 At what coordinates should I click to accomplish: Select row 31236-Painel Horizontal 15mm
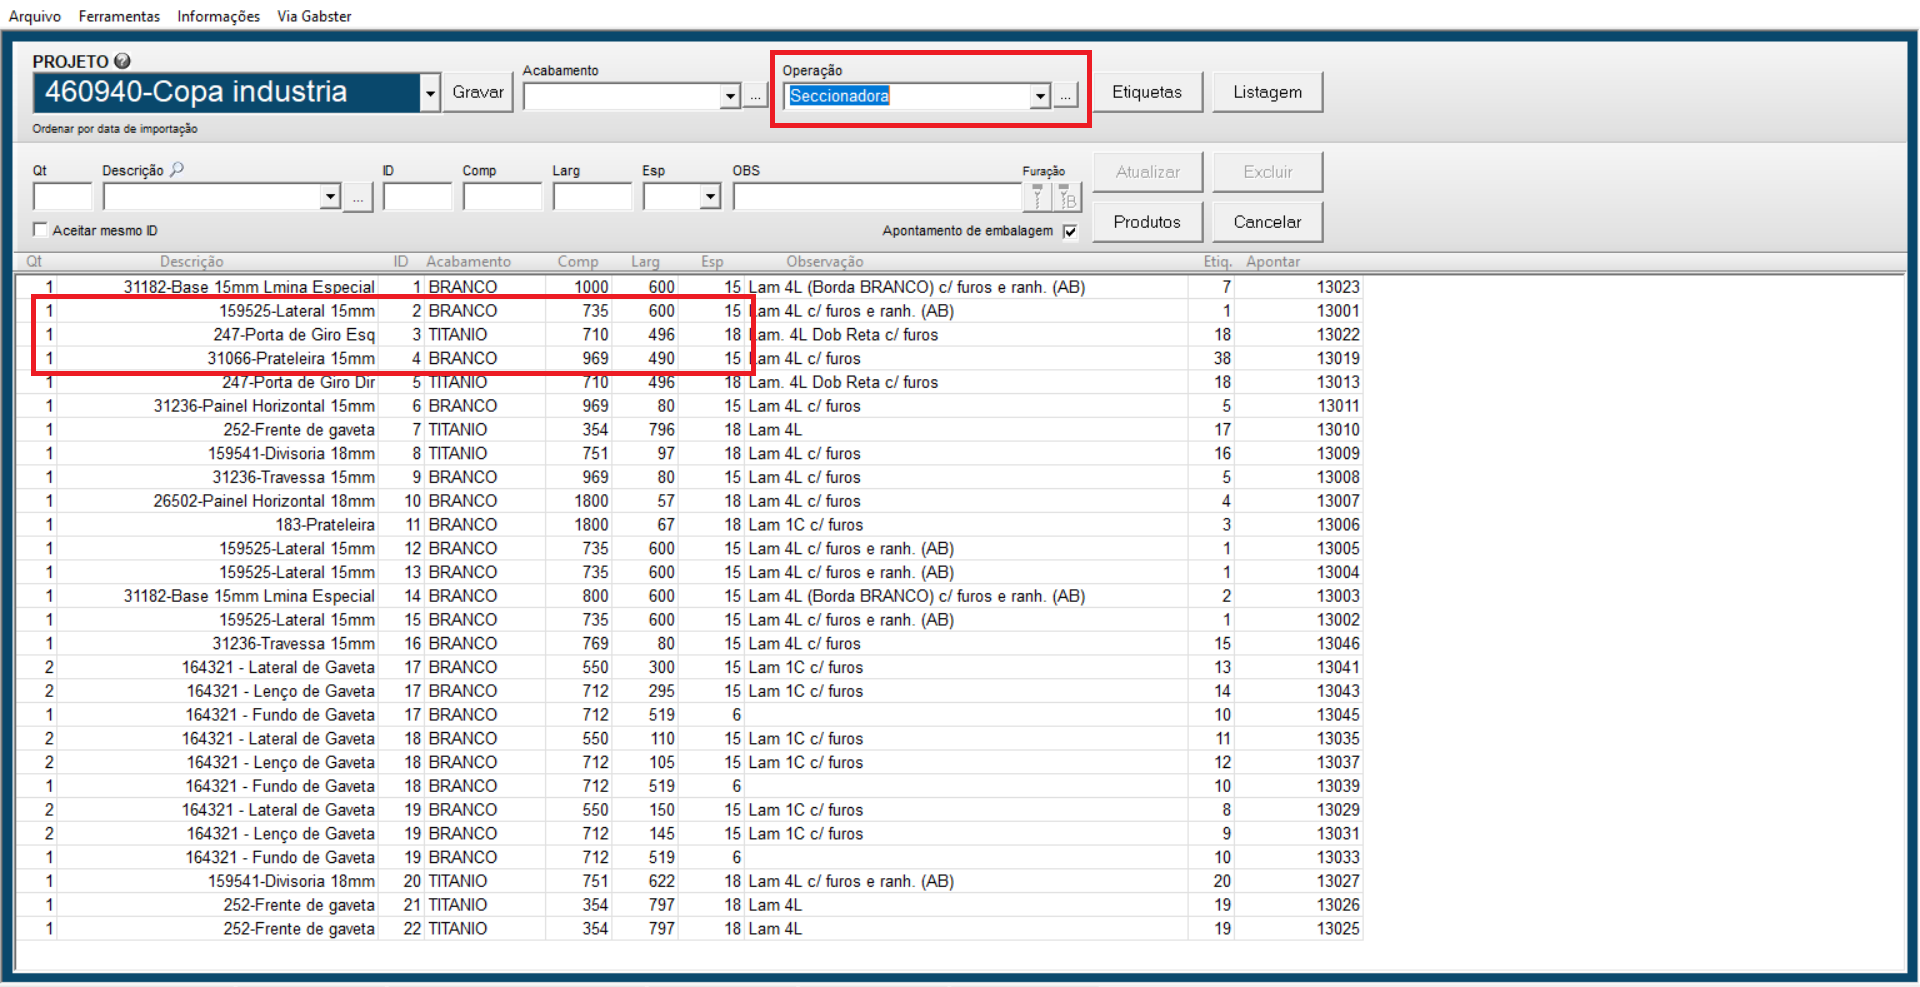[x=689, y=407]
